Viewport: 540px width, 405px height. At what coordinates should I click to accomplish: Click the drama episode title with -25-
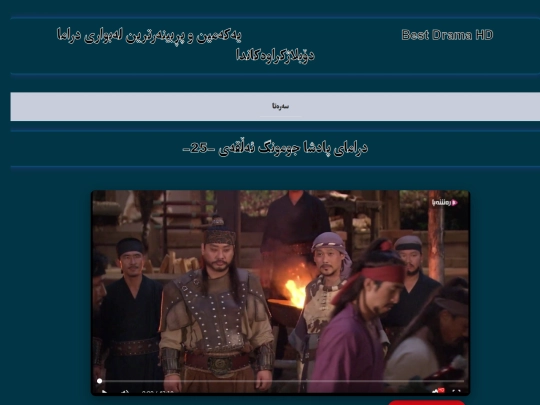pyautogui.click(x=275, y=148)
